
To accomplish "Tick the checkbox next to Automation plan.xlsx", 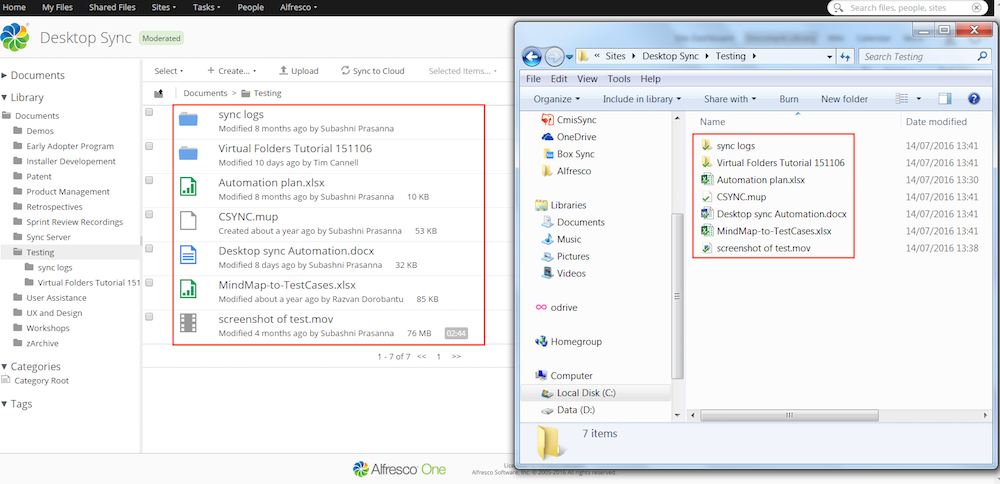I will pos(149,180).
